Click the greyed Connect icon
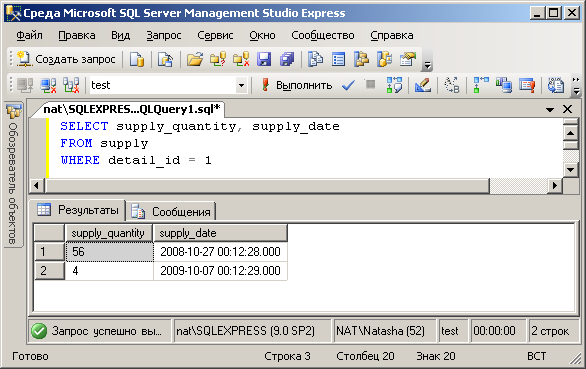 (x=25, y=85)
